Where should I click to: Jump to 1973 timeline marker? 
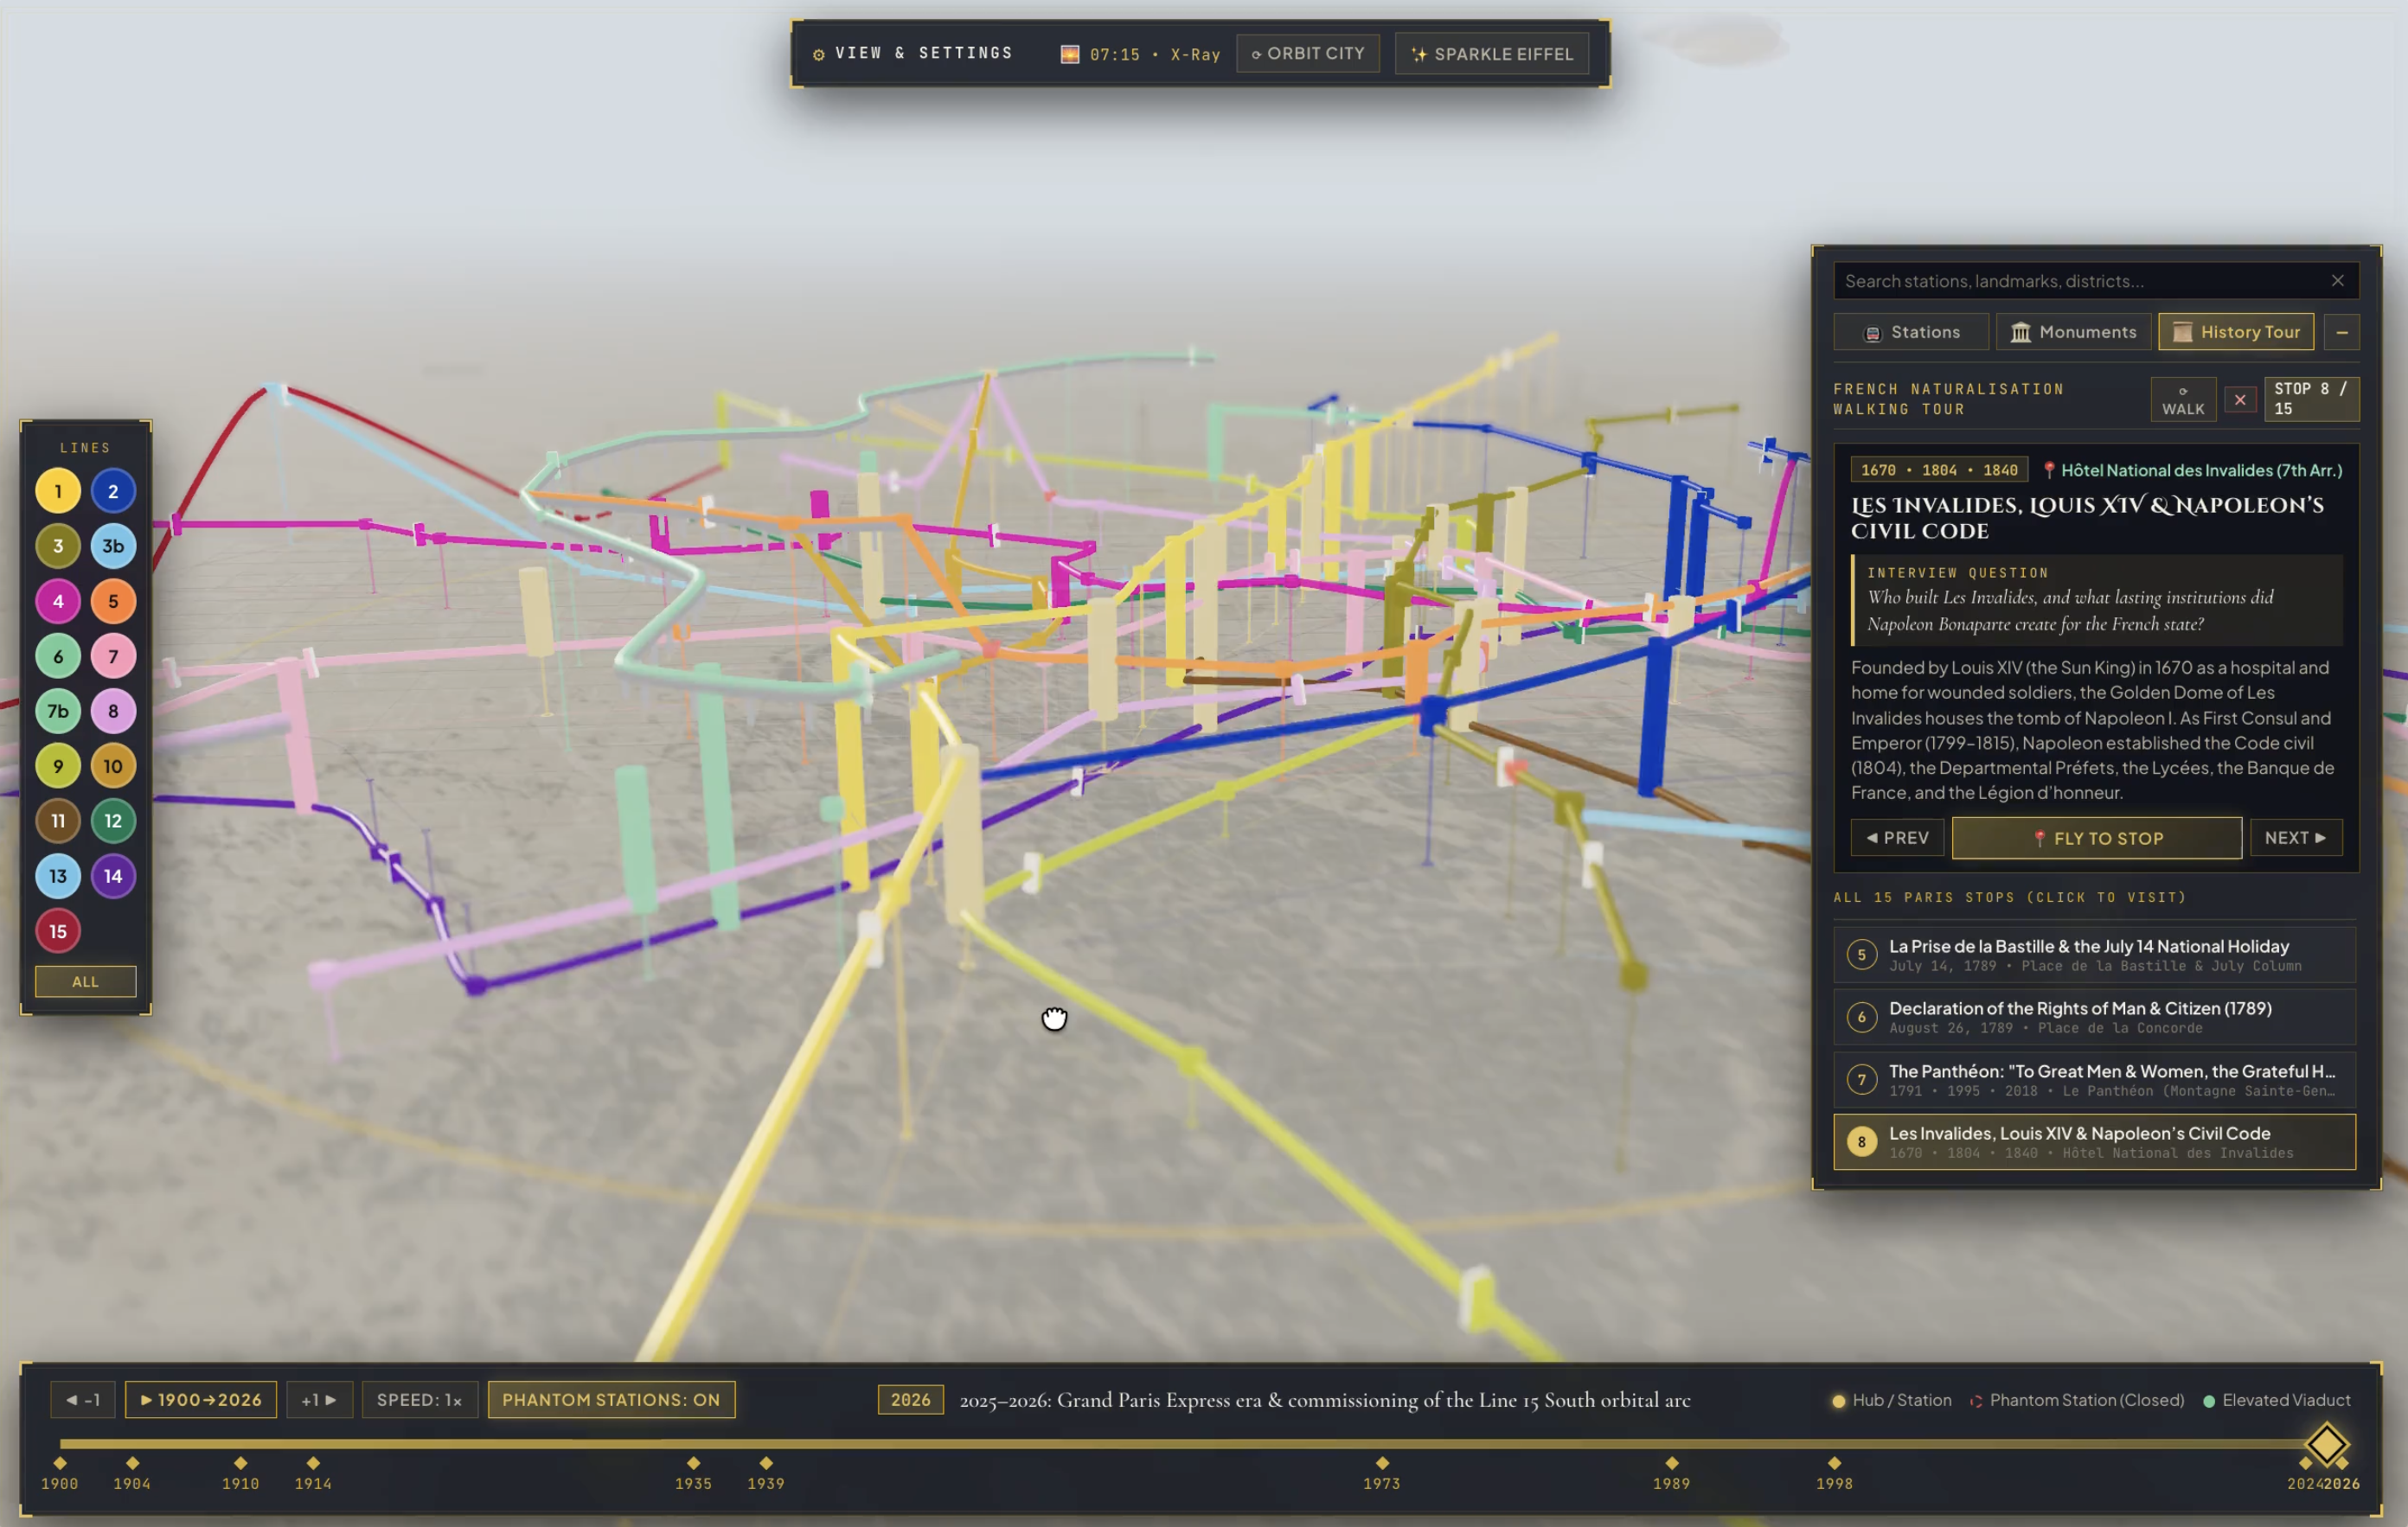pos(1382,1473)
